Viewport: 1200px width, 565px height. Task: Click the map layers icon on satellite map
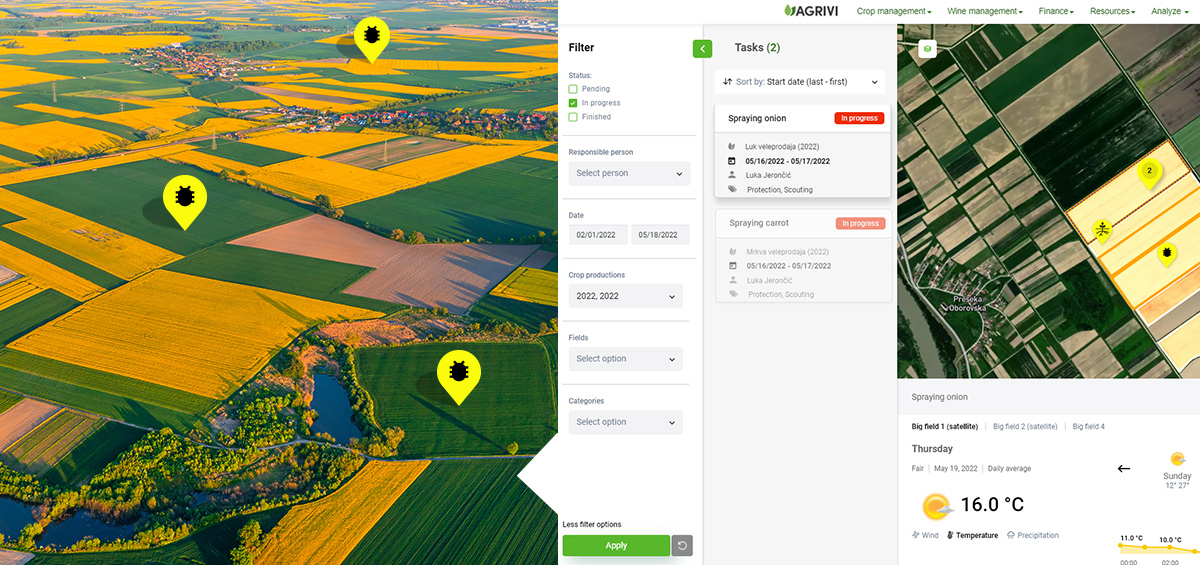click(x=927, y=49)
